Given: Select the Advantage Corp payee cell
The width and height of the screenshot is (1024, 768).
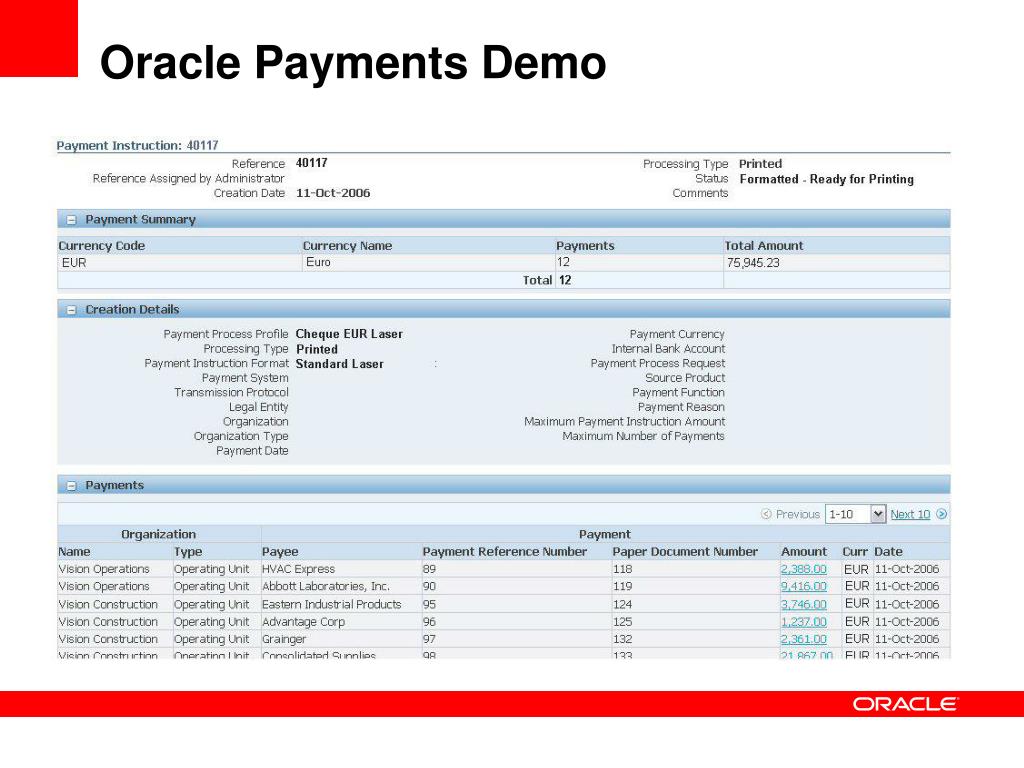Looking at the screenshot, I should coord(303,622).
